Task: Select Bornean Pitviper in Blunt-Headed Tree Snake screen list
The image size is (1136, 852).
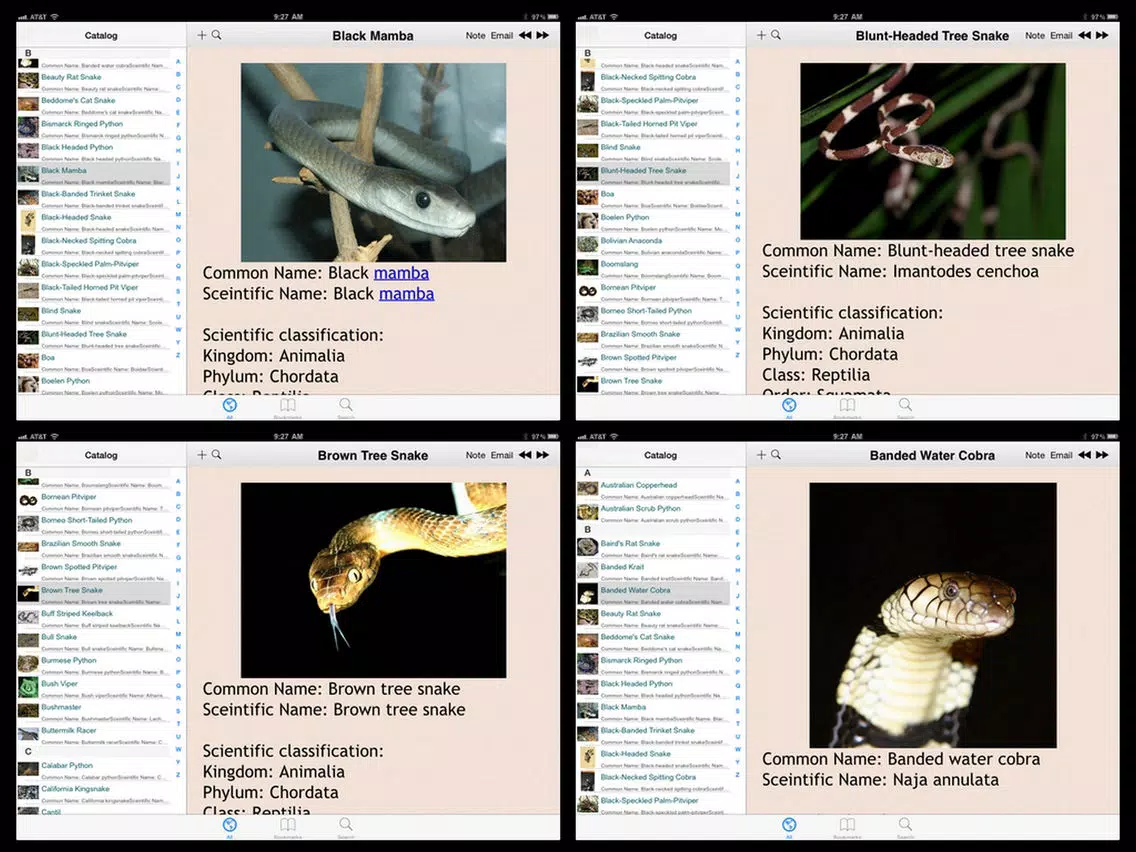Action: (653, 292)
